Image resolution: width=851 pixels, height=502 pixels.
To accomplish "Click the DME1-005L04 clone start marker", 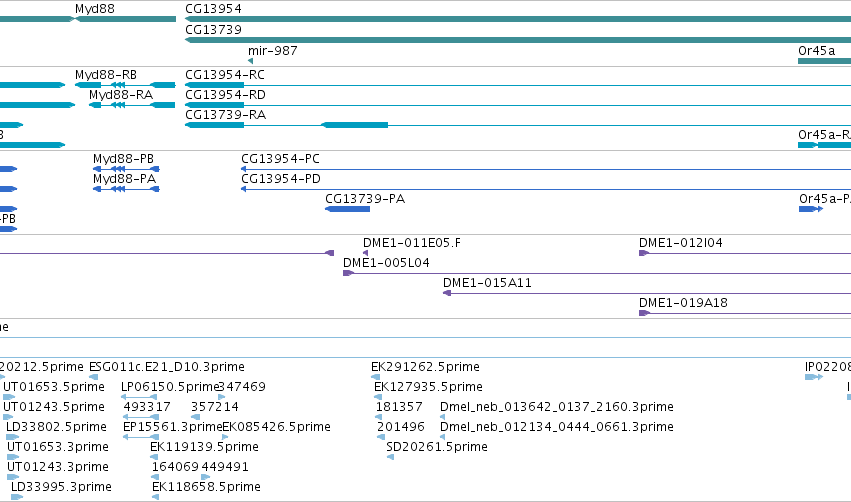I will pos(348,273).
